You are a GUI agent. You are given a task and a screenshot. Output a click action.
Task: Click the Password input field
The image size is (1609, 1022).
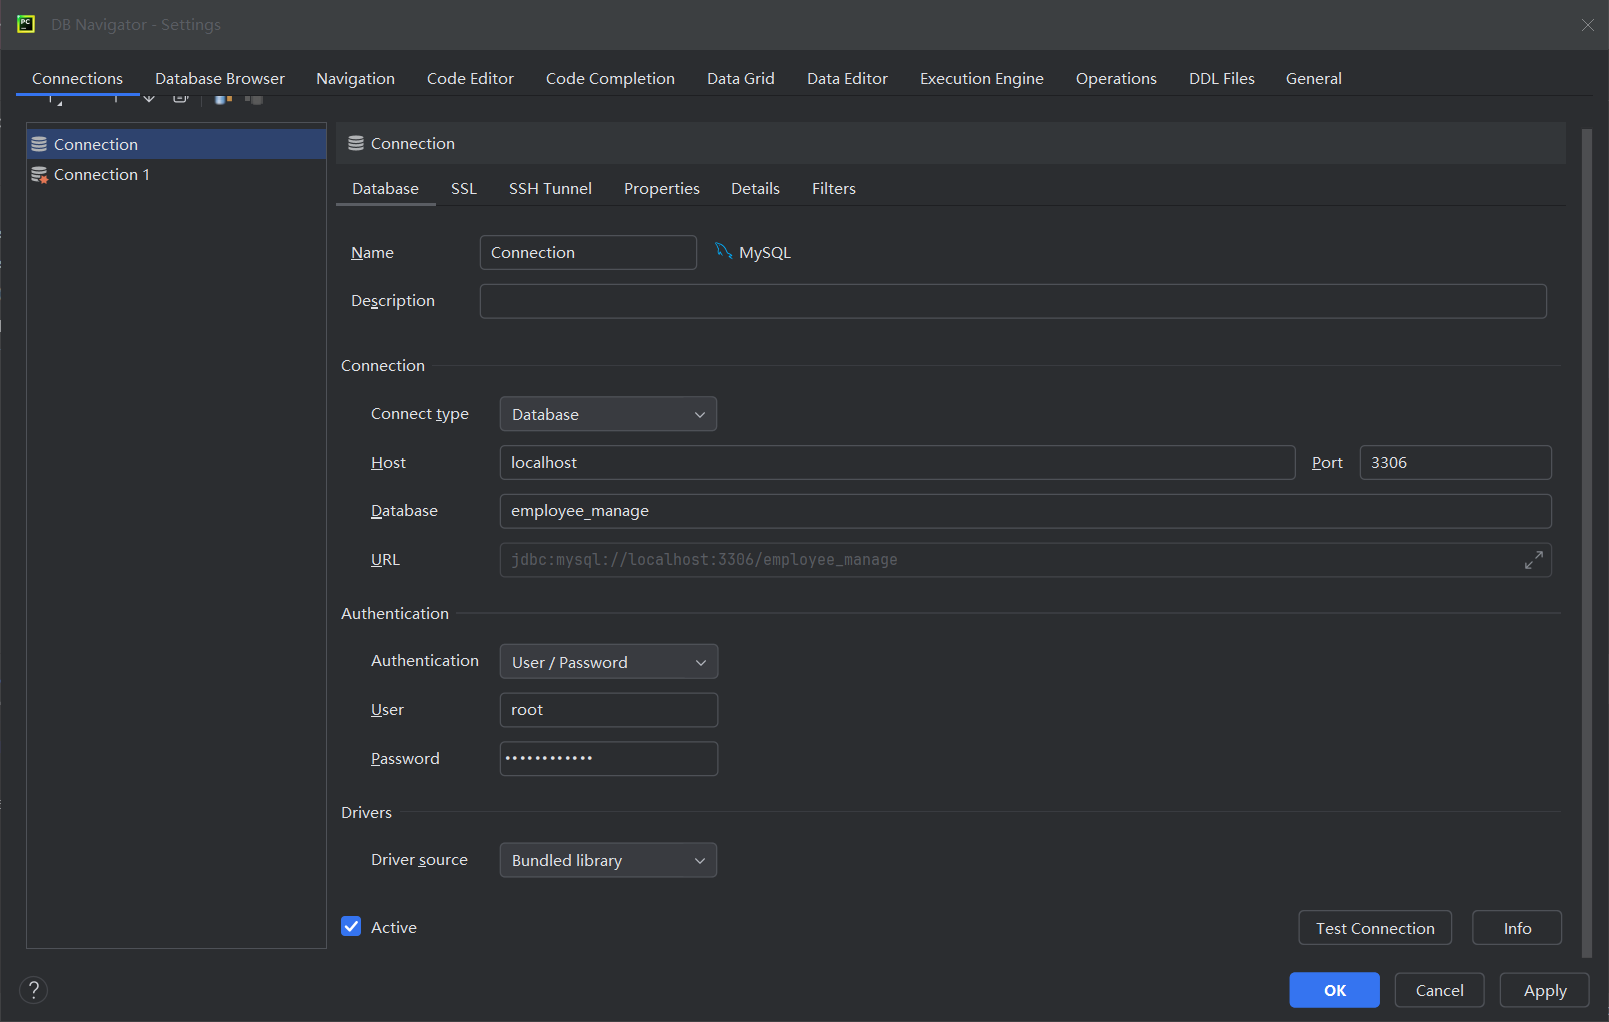point(608,758)
